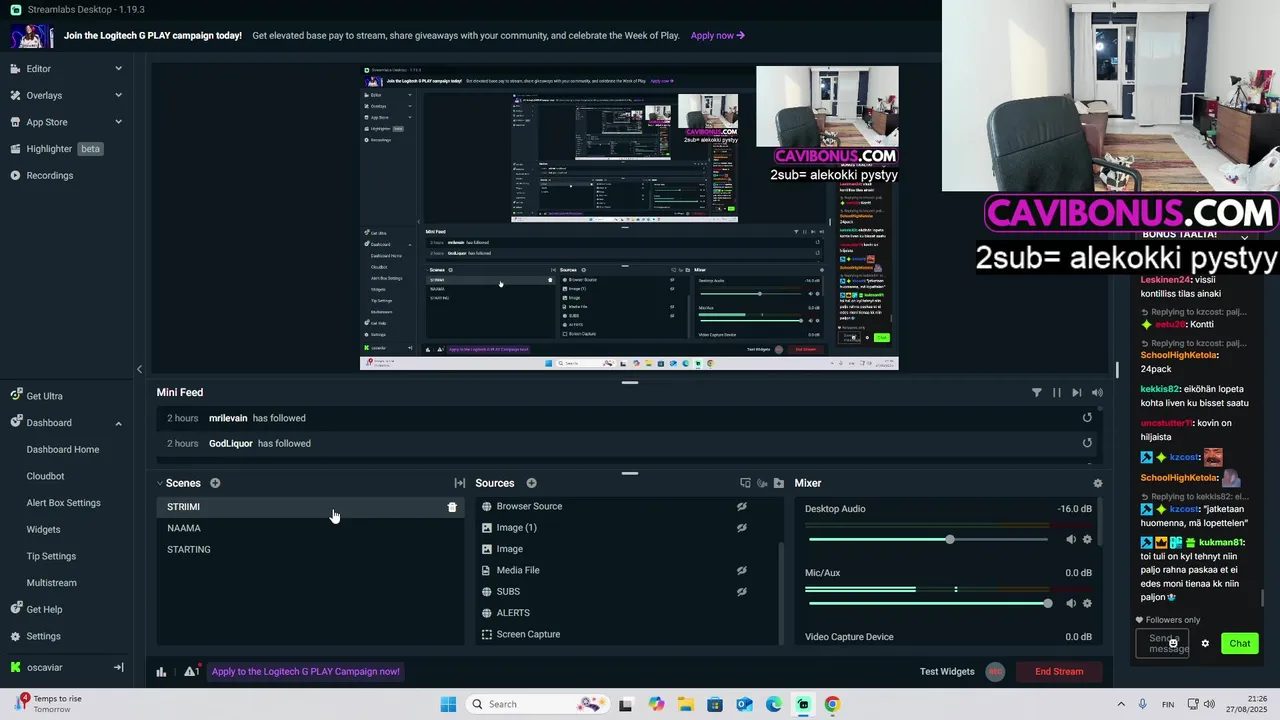This screenshot has width=1280, height=720.
Task: Add a source folder
Action: tap(779, 483)
